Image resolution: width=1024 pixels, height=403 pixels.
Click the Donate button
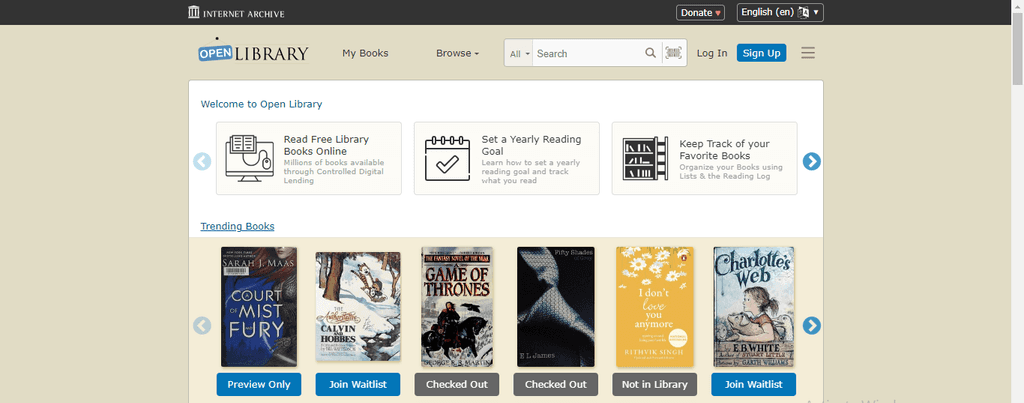[700, 12]
